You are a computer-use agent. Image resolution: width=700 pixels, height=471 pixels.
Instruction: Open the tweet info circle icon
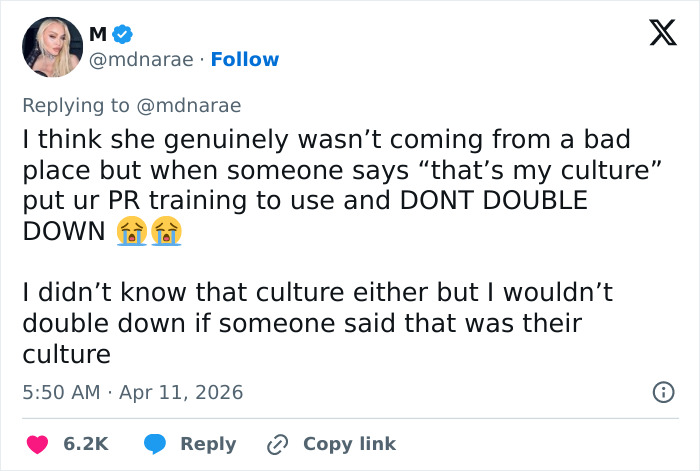click(x=662, y=393)
